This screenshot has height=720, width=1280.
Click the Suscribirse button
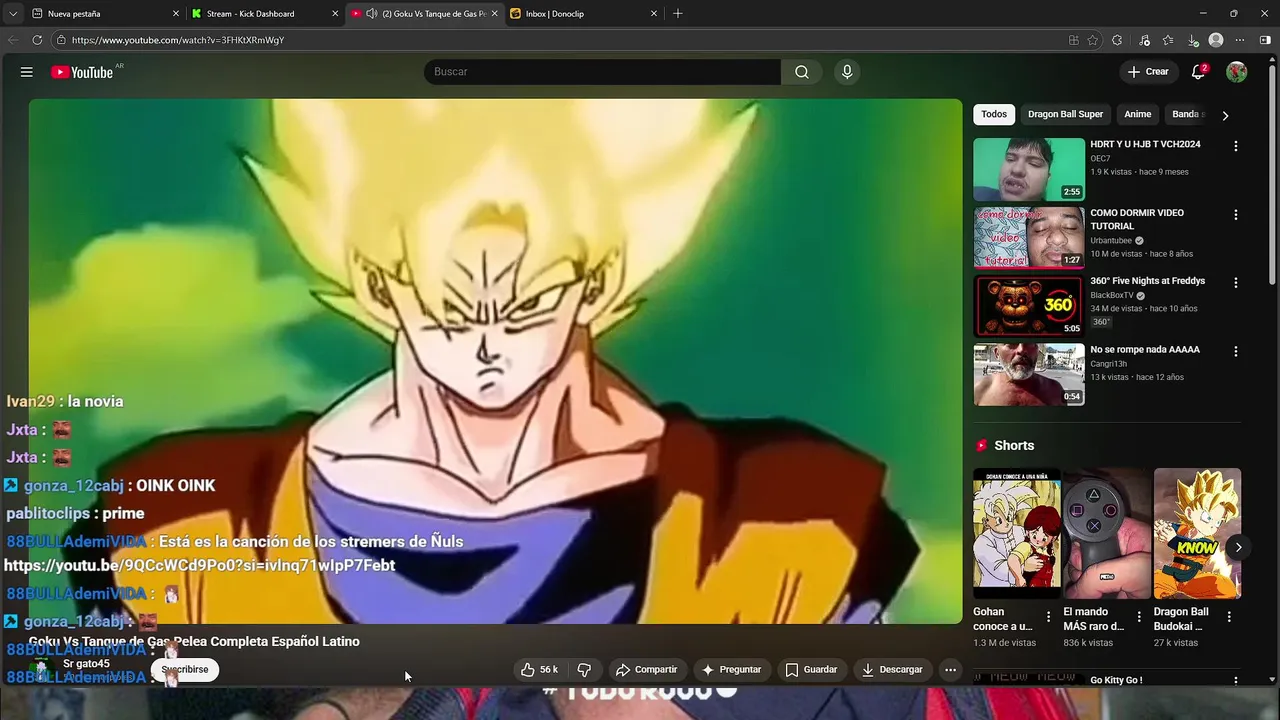click(x=185, y=670)
